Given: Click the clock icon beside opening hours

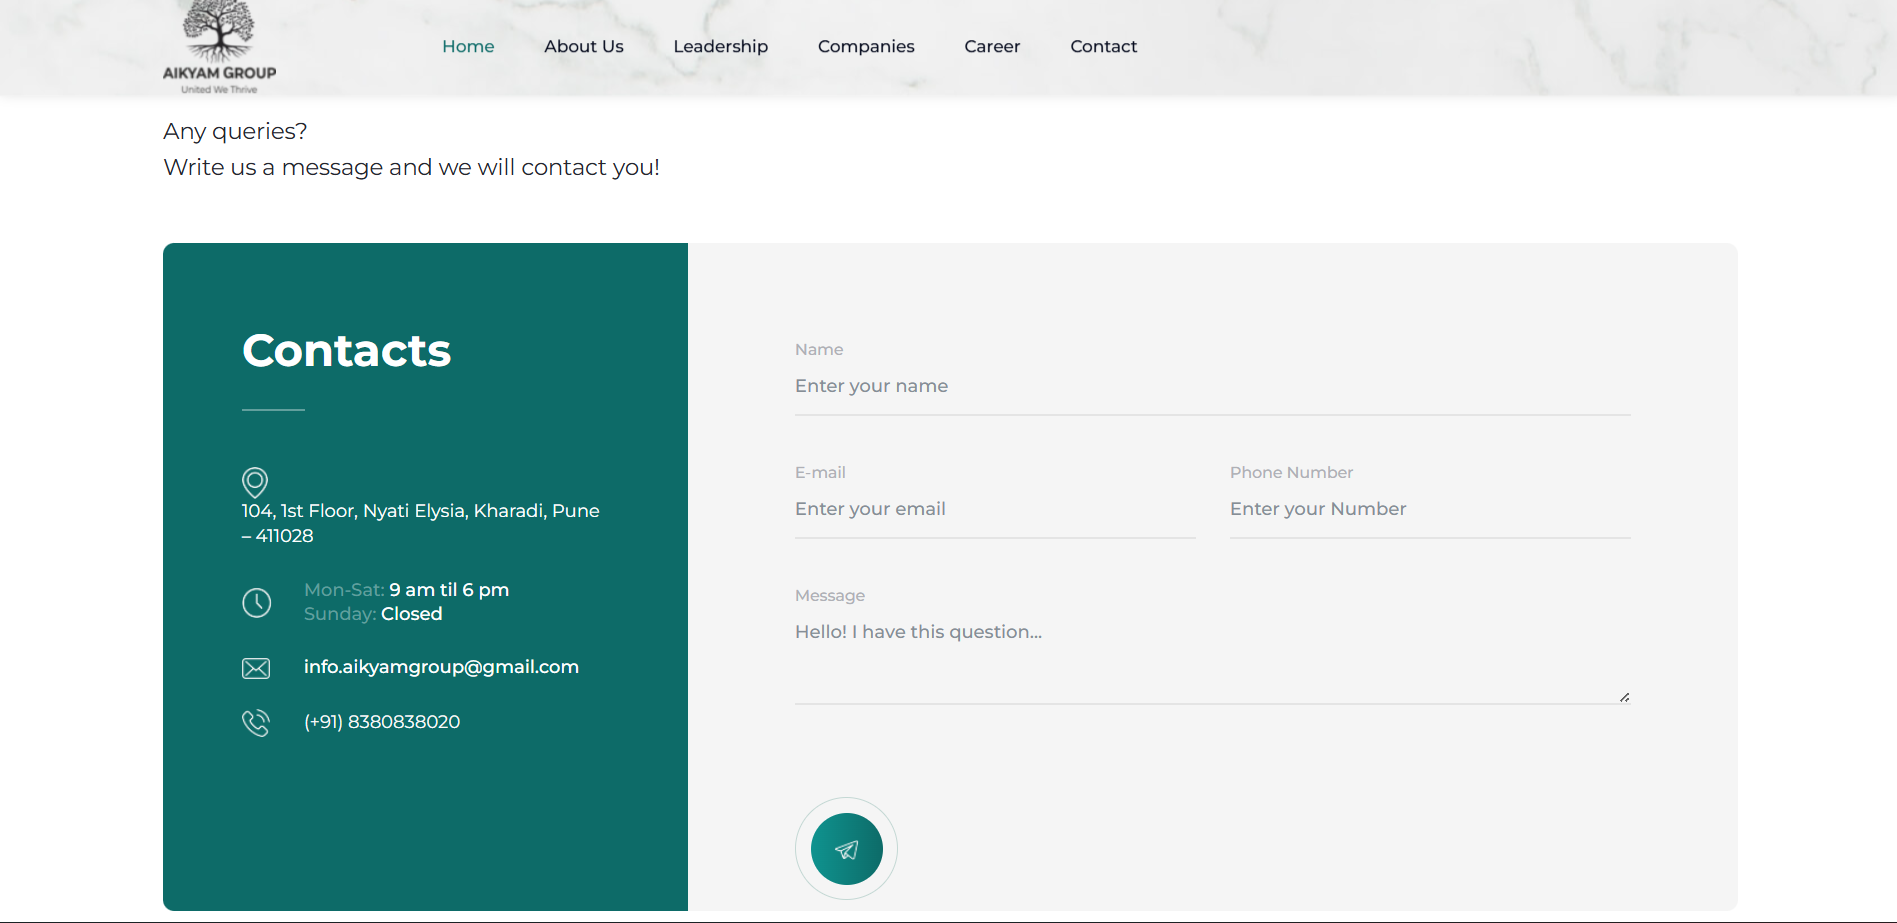Looking at the screenshot, I should [x=257, y=602].
